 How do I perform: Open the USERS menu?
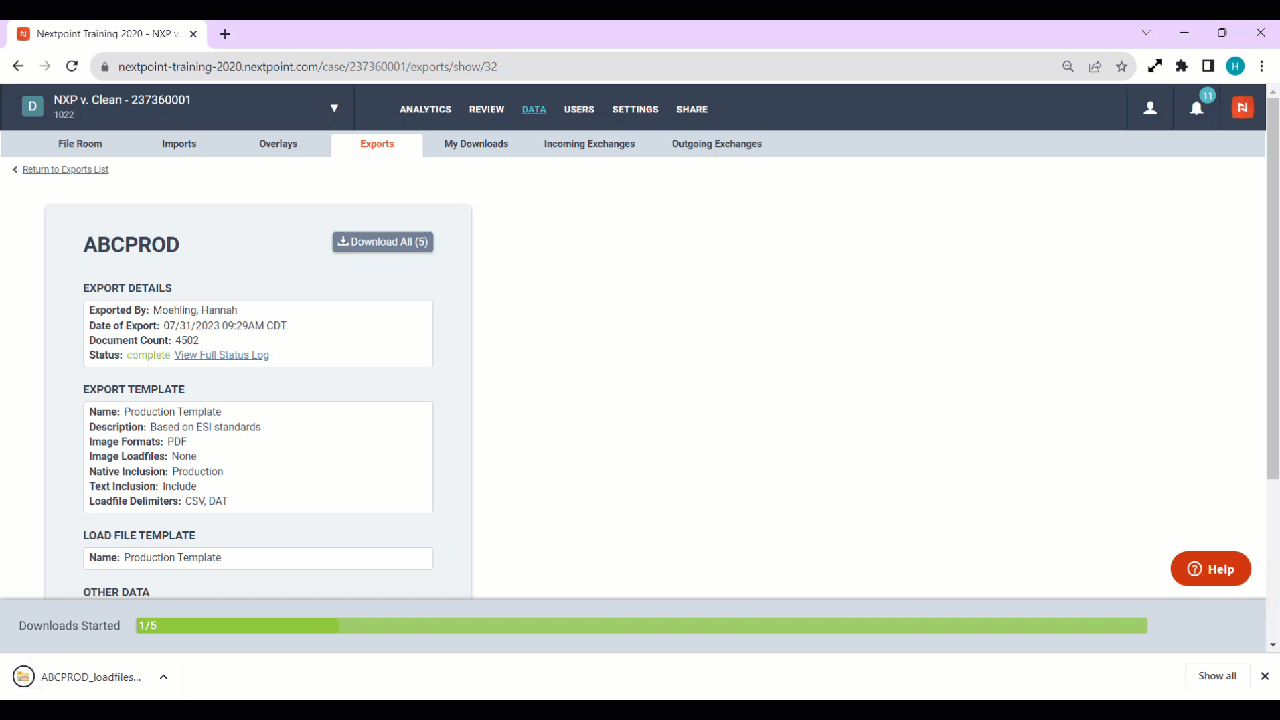[579, 109]
